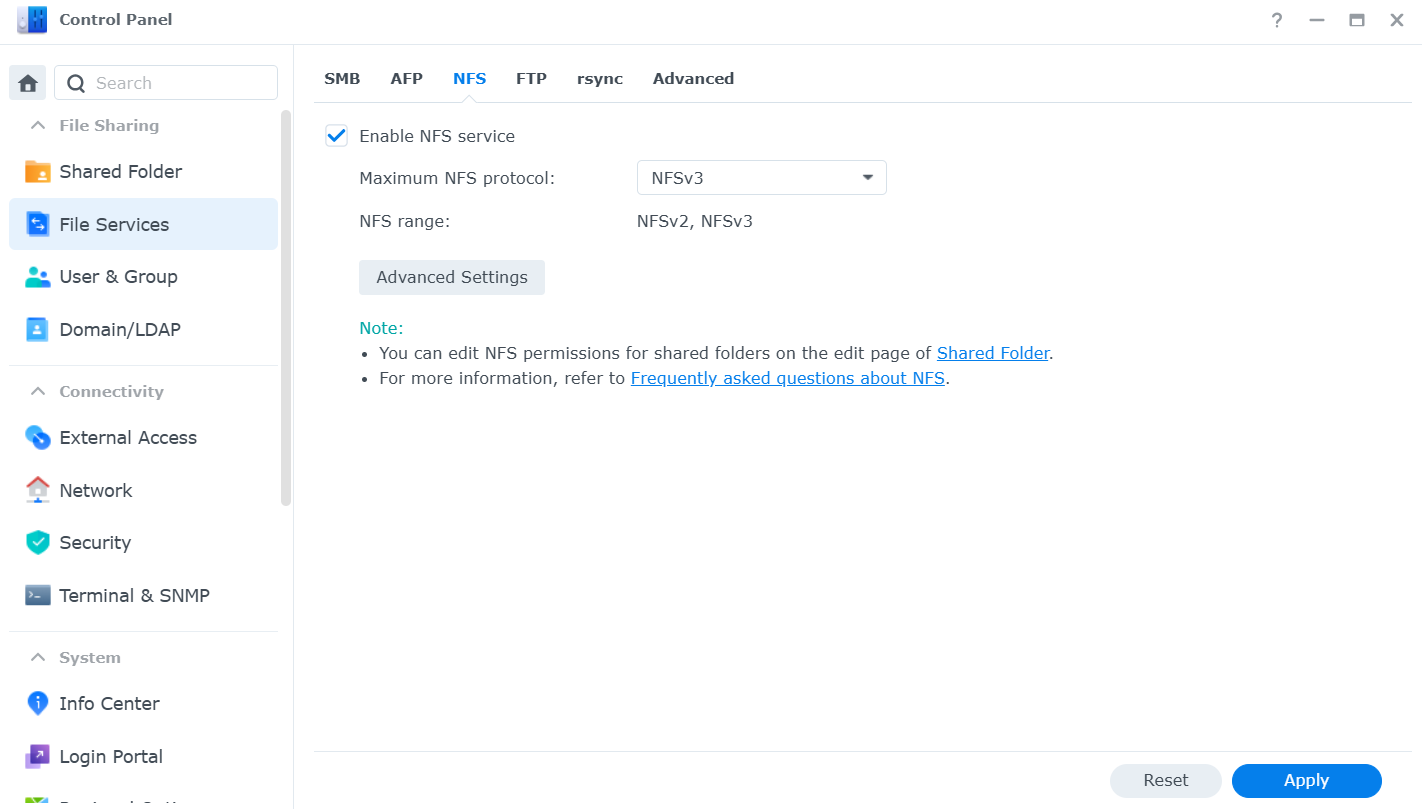Collapse the File Sharing section
The image size is (1422, 809).
click(38, 125)
